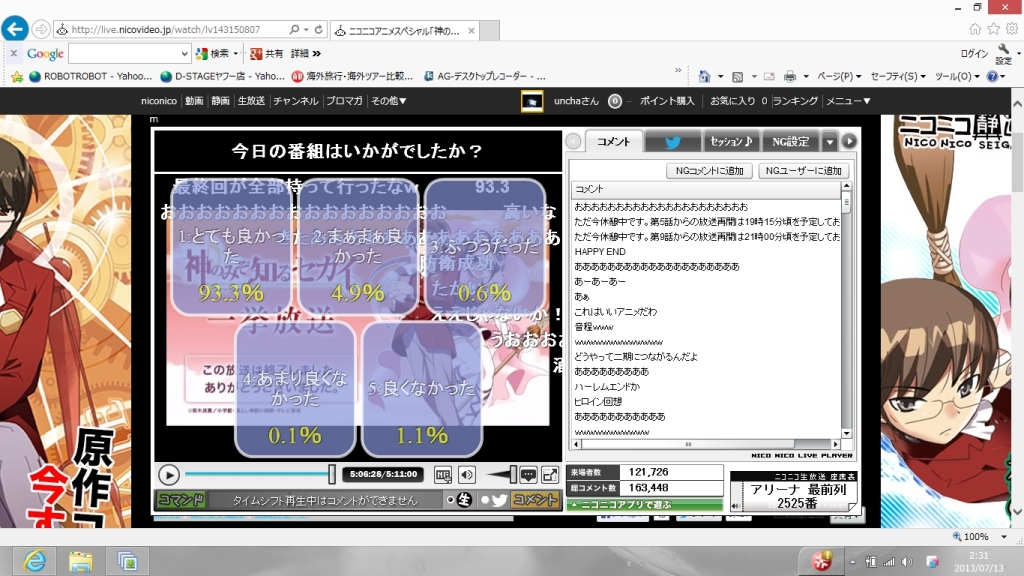The width and height of the screenshot is (1024, 576).
Task: Open the セーフティ(S) dropdown menu
Action: [898, 76]
